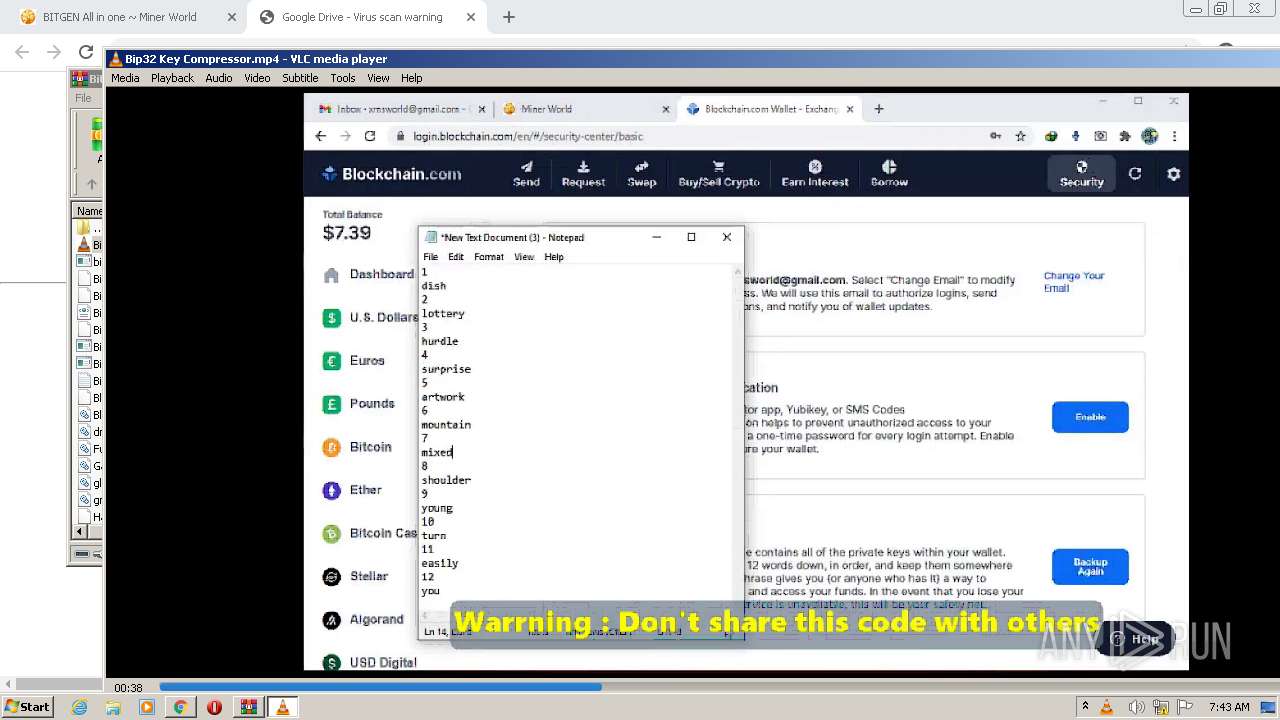Switch to BITGEN All in one browser tab

[x=119, y=17]
